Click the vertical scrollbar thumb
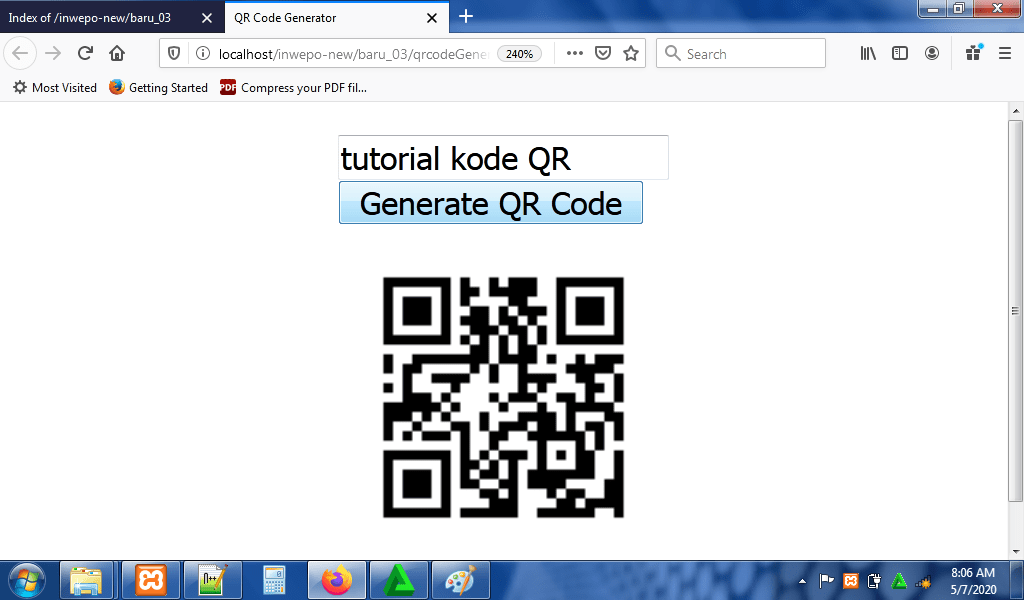Screen dimensions: 1024x600 (1016, 311)
